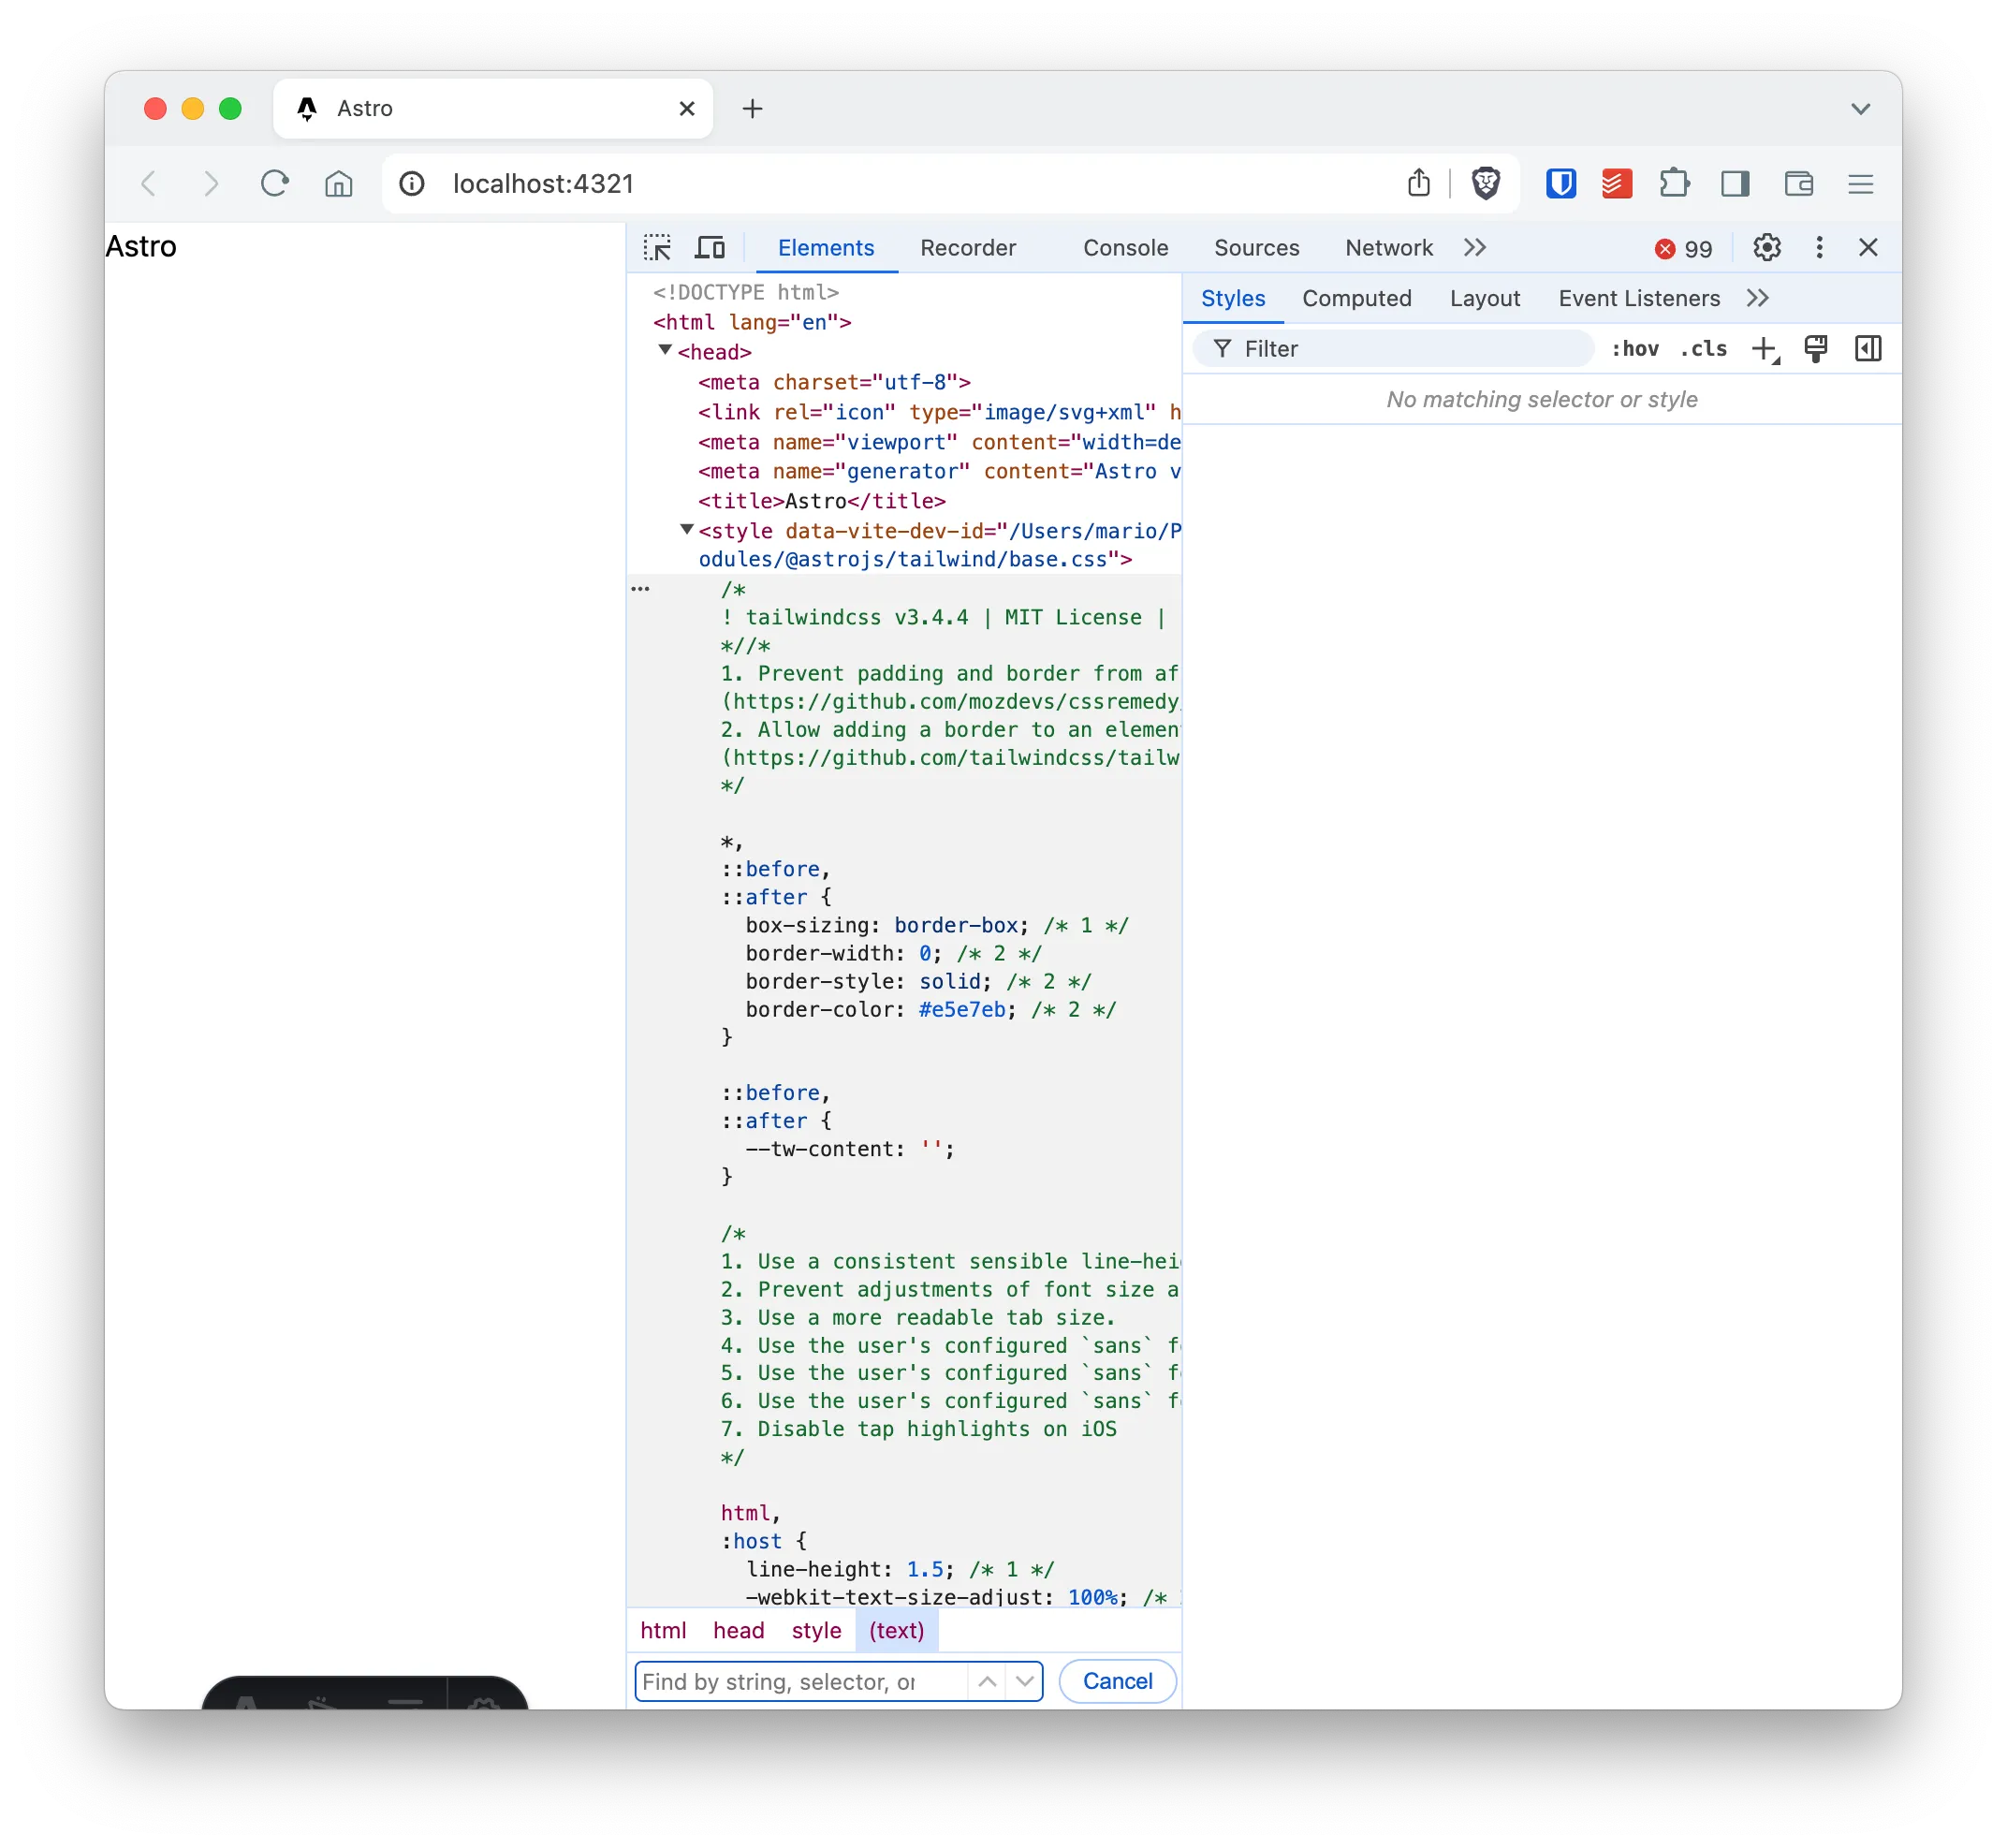This screenshot has height=1848, width=2007.
Task: Select the Event Listeners tab
Action: tap(1639, 298)
